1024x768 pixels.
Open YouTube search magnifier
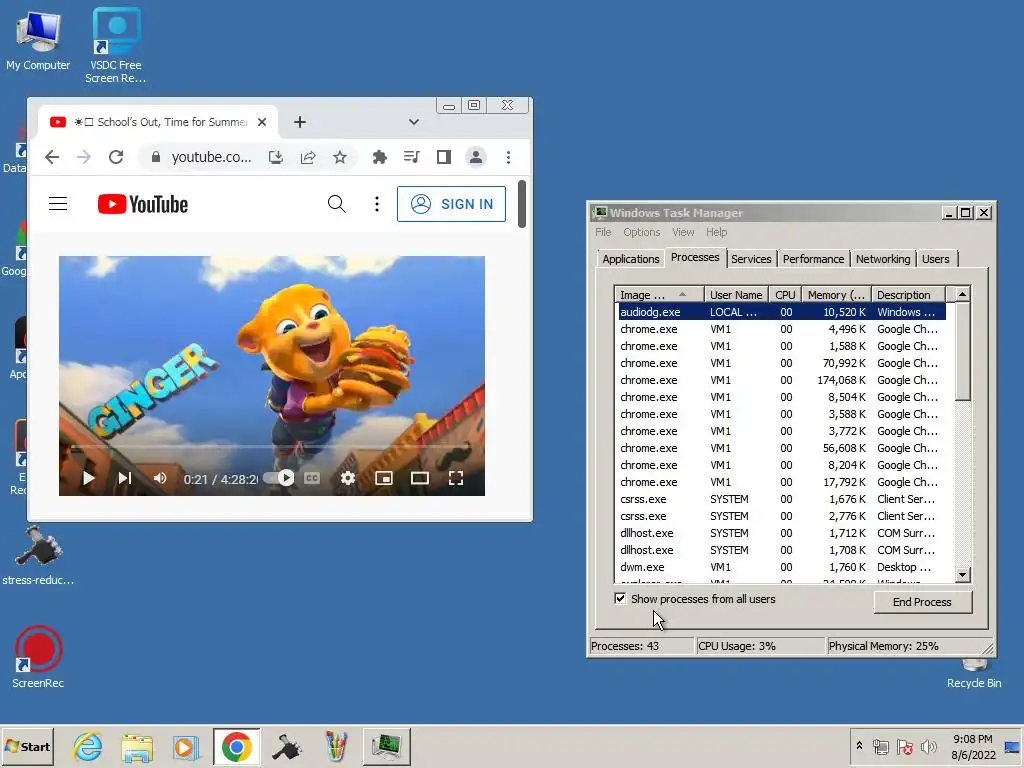336,204
